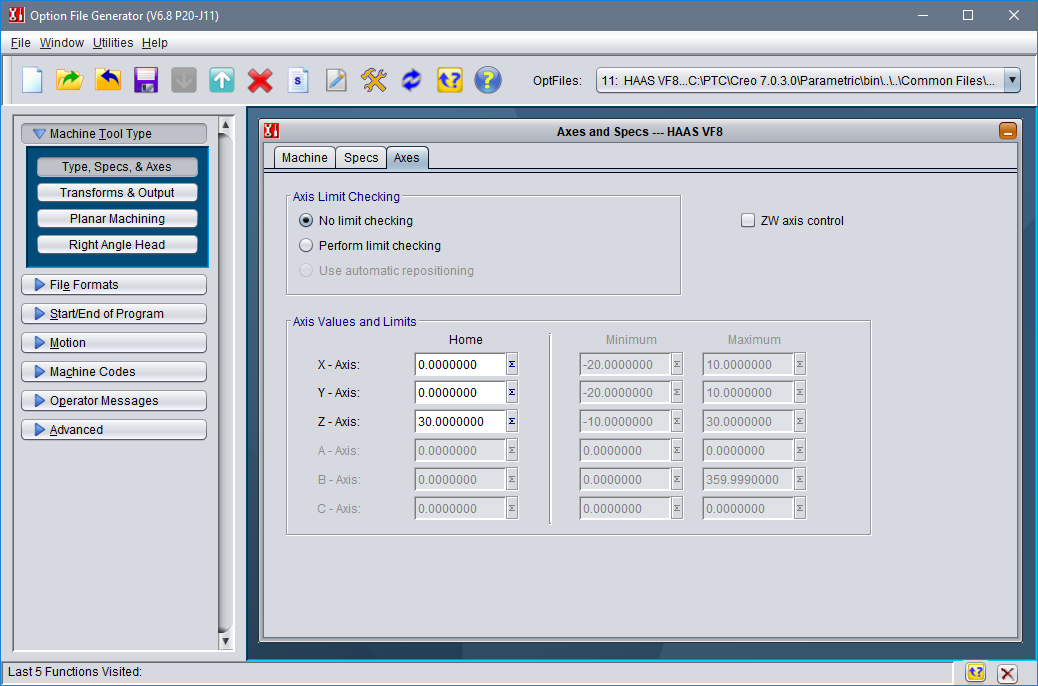Select No limit checking
The width and height of the screenshot is (1038, 686).
click(x=306, y=220)
